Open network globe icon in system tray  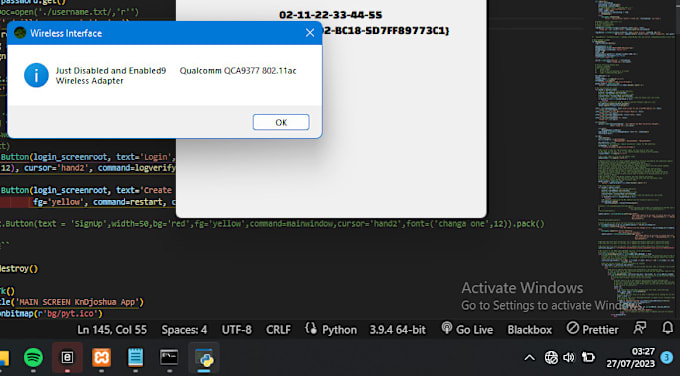coord(551,357)
